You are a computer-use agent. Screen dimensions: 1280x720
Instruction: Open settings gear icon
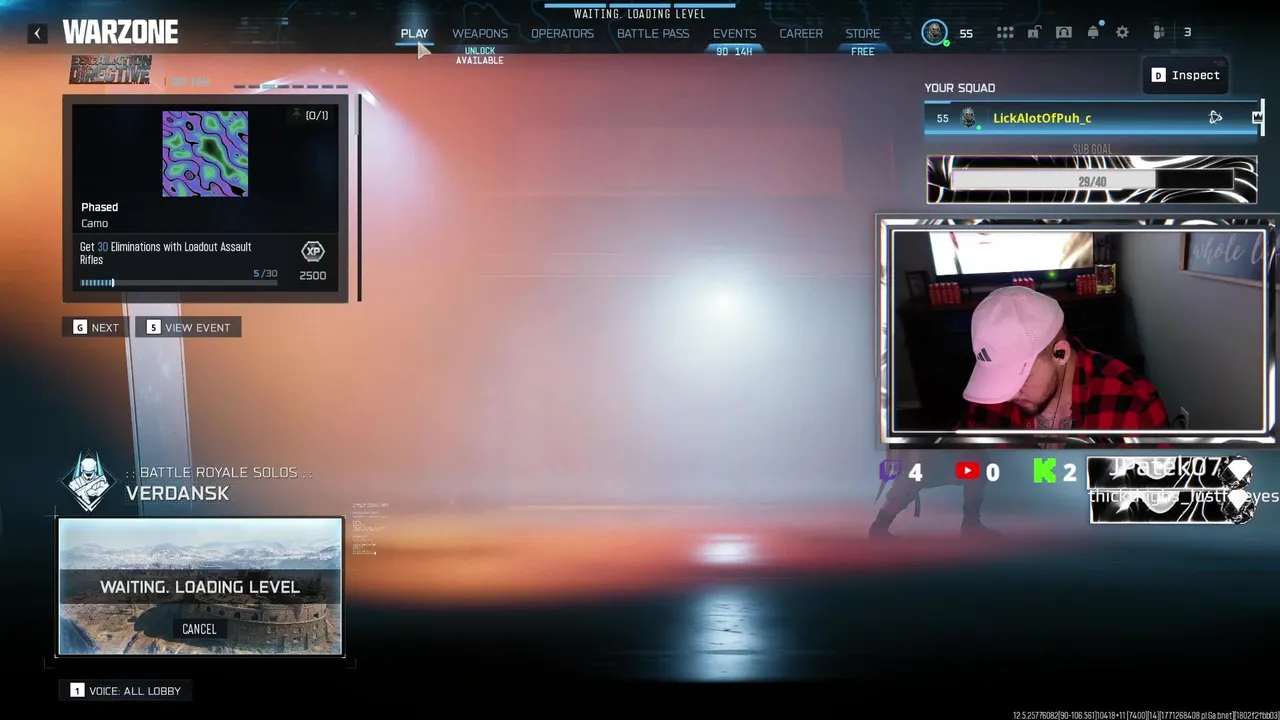point(1122,33)
